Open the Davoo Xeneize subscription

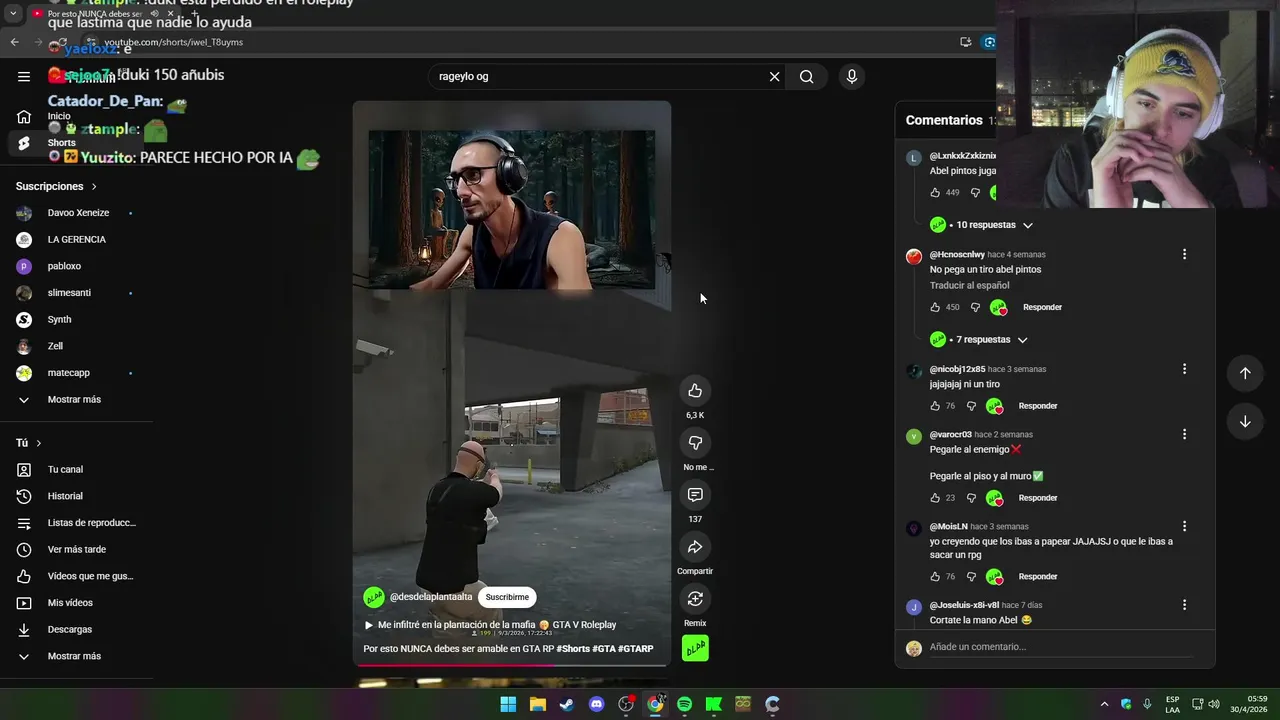point(76,213)
